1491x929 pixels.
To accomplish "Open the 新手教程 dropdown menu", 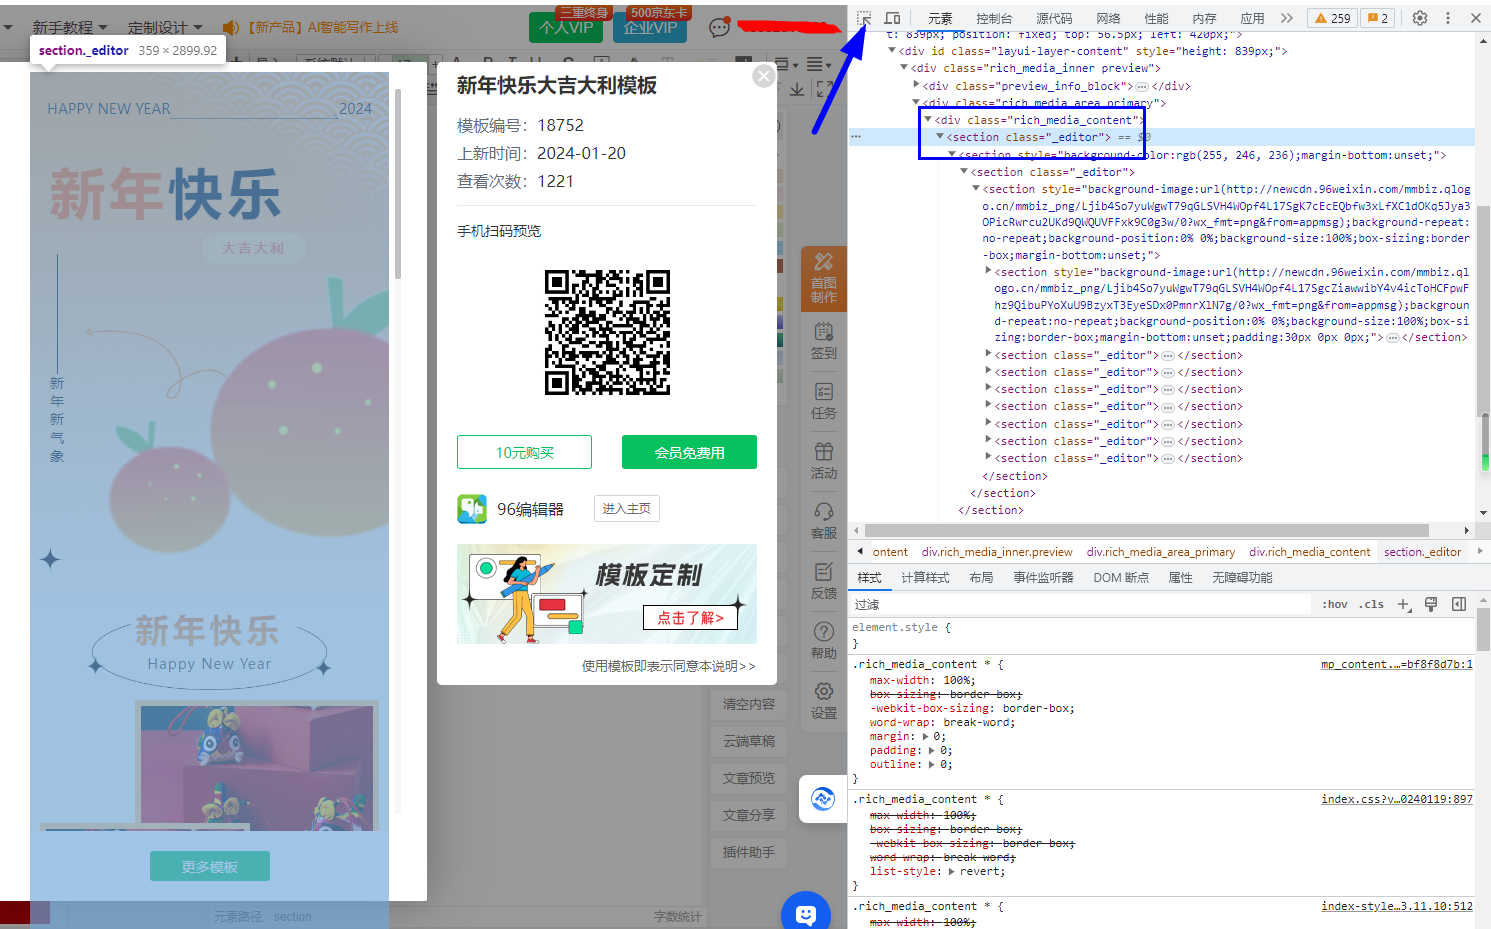I will point(69,28).
